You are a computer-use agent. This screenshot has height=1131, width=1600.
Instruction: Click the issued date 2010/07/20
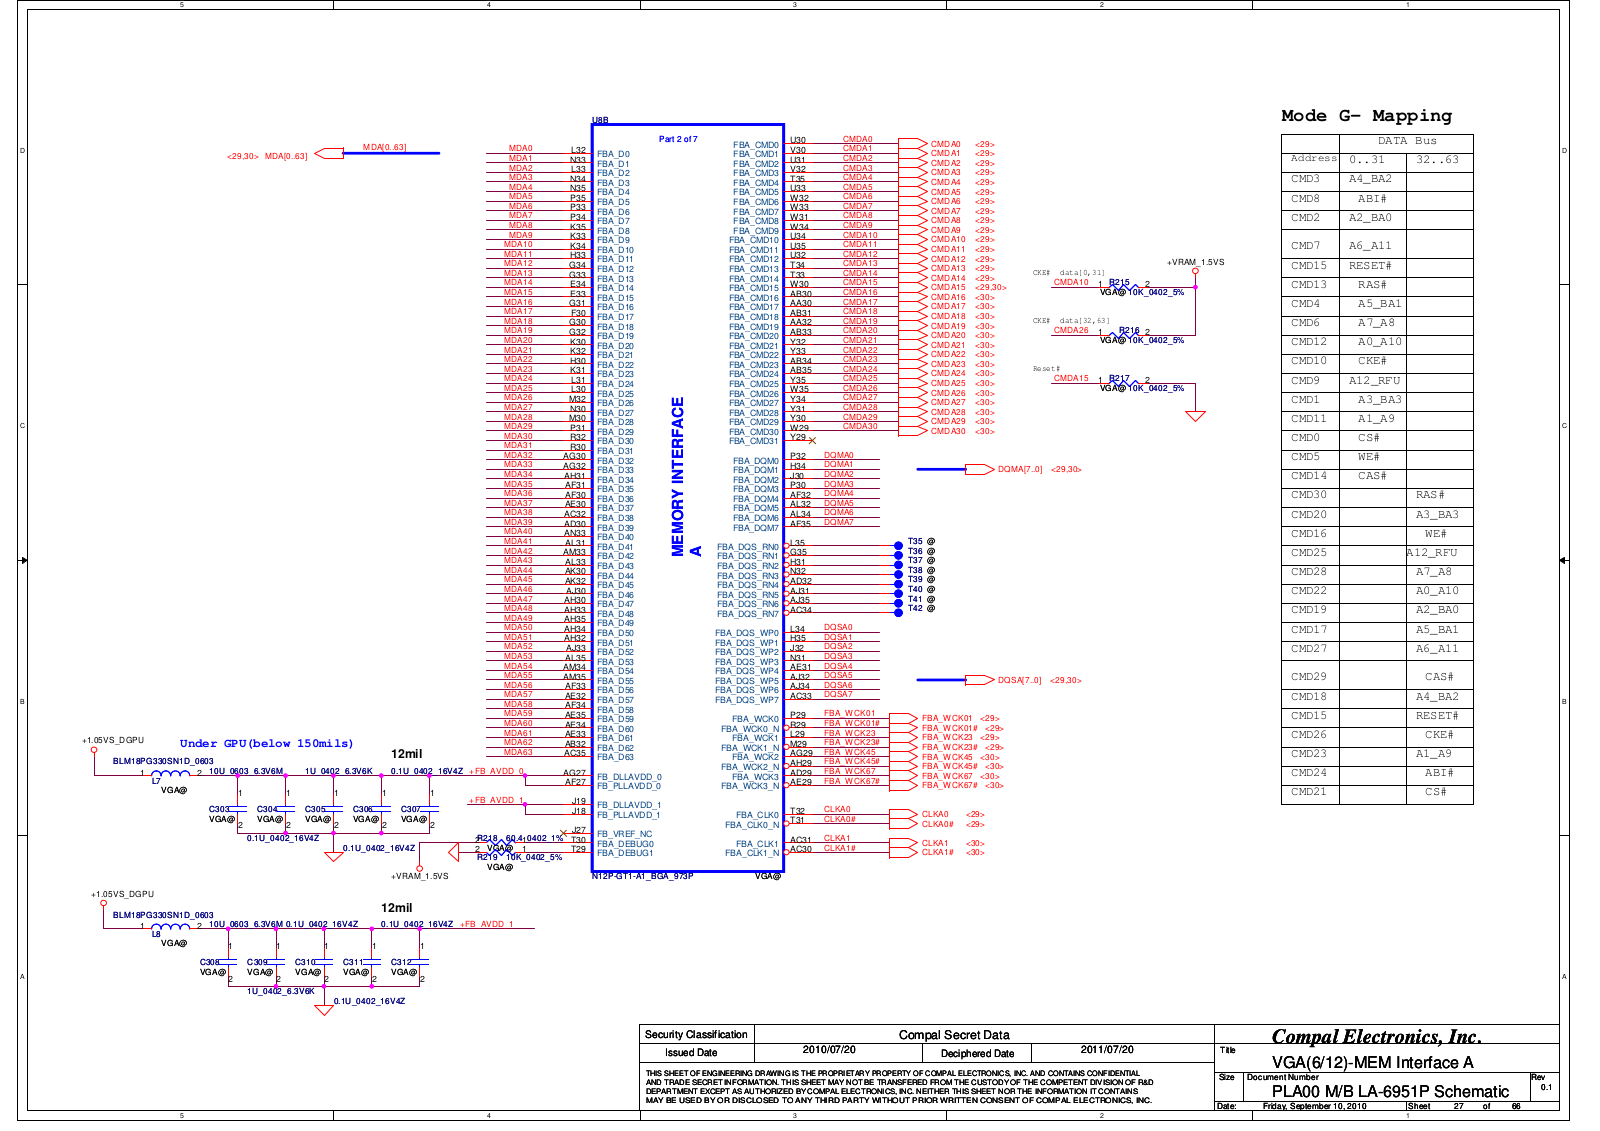[x=829, y=1050]
